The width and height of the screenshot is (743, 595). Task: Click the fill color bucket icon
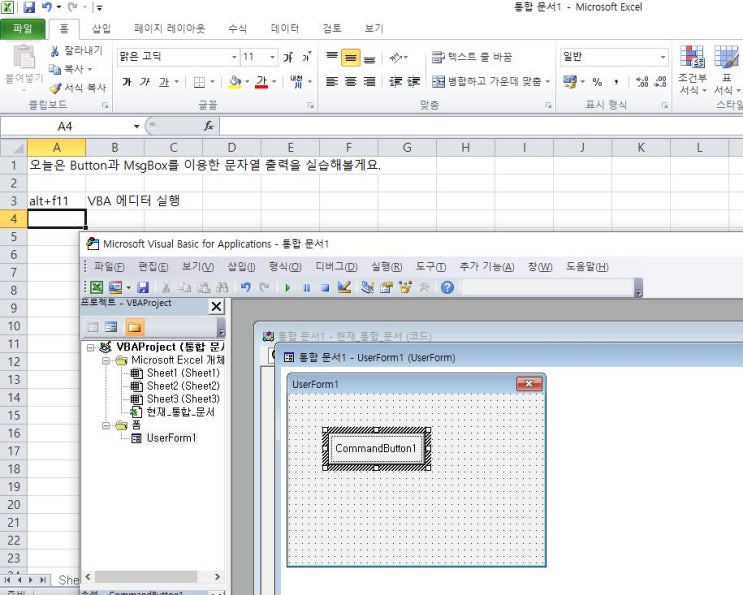point(235,82)
